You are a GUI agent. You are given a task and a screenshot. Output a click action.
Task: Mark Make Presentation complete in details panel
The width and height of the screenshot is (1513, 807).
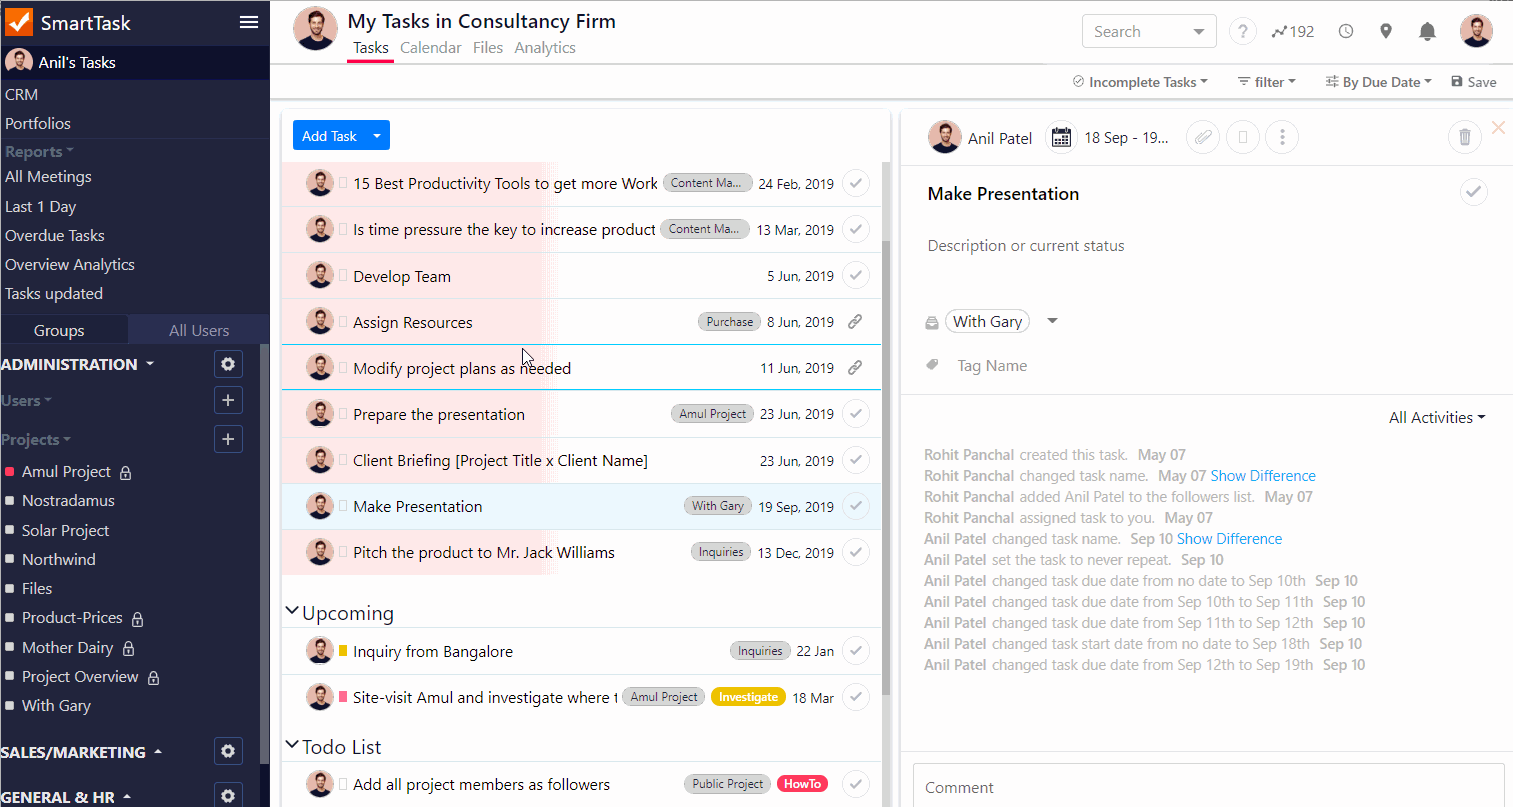tap(1473, 192)
